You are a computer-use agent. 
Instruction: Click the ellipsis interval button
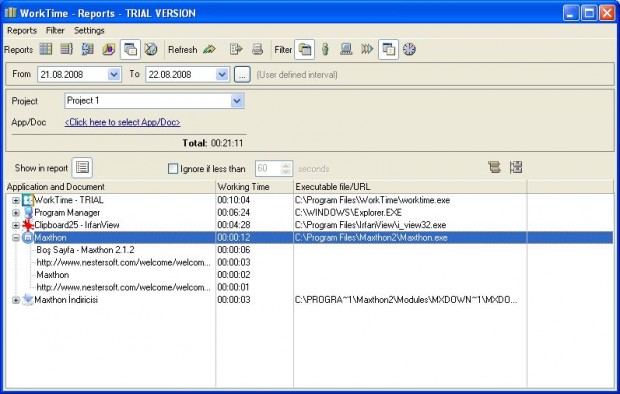tap(242, 74)
